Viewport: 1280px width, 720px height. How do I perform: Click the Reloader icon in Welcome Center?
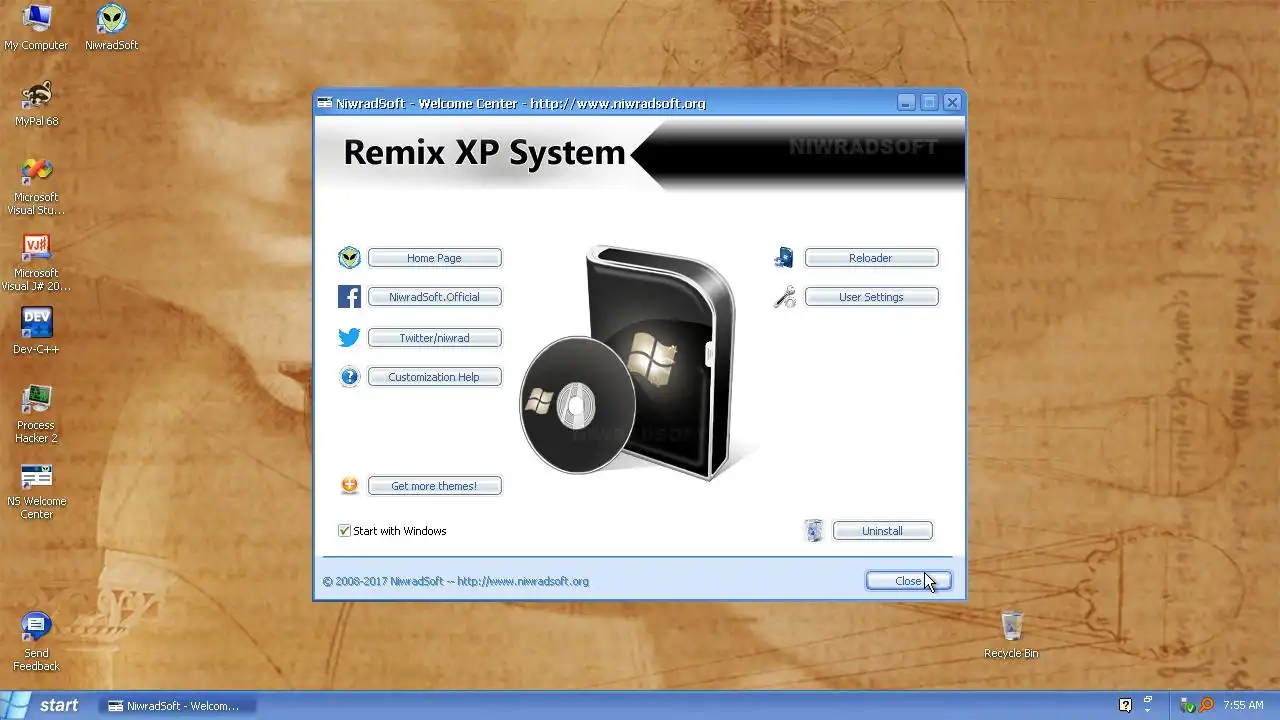[784, 258]
